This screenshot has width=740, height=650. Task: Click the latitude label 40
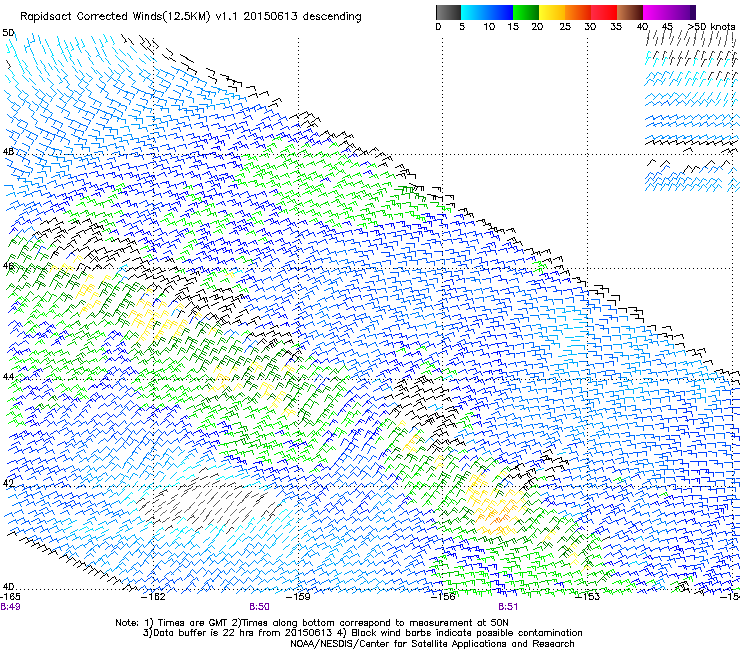(x=8, y=586)
